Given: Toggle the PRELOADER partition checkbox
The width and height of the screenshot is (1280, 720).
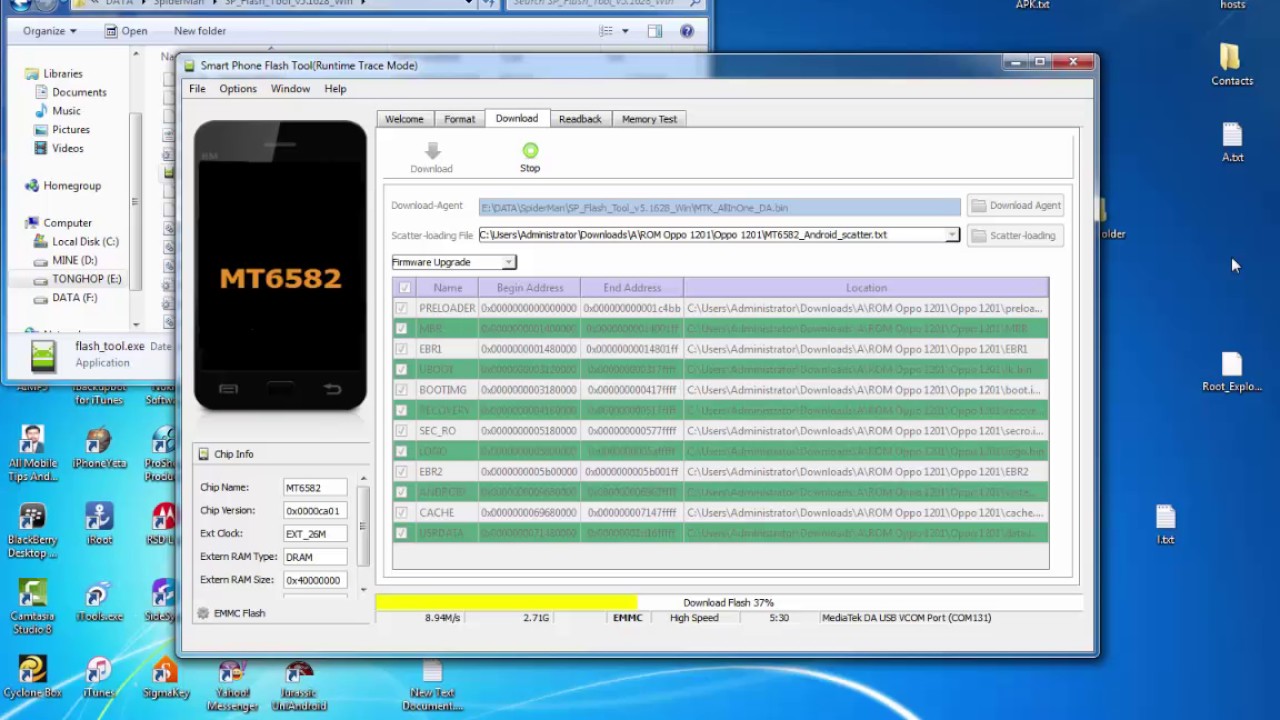Looking at the screenshot, I should (x=401, y=308).
